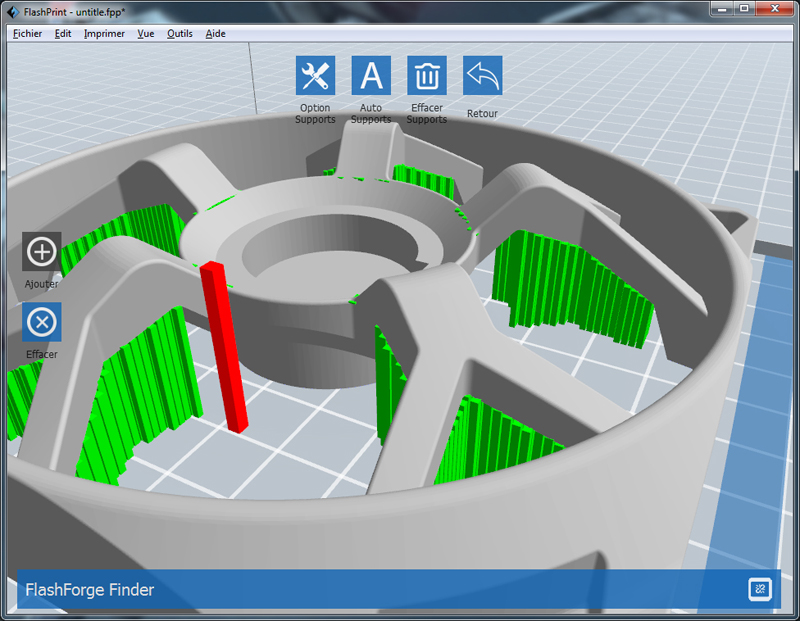
Task: Open the Imprimer menu
Action: (x=104, y=34)
